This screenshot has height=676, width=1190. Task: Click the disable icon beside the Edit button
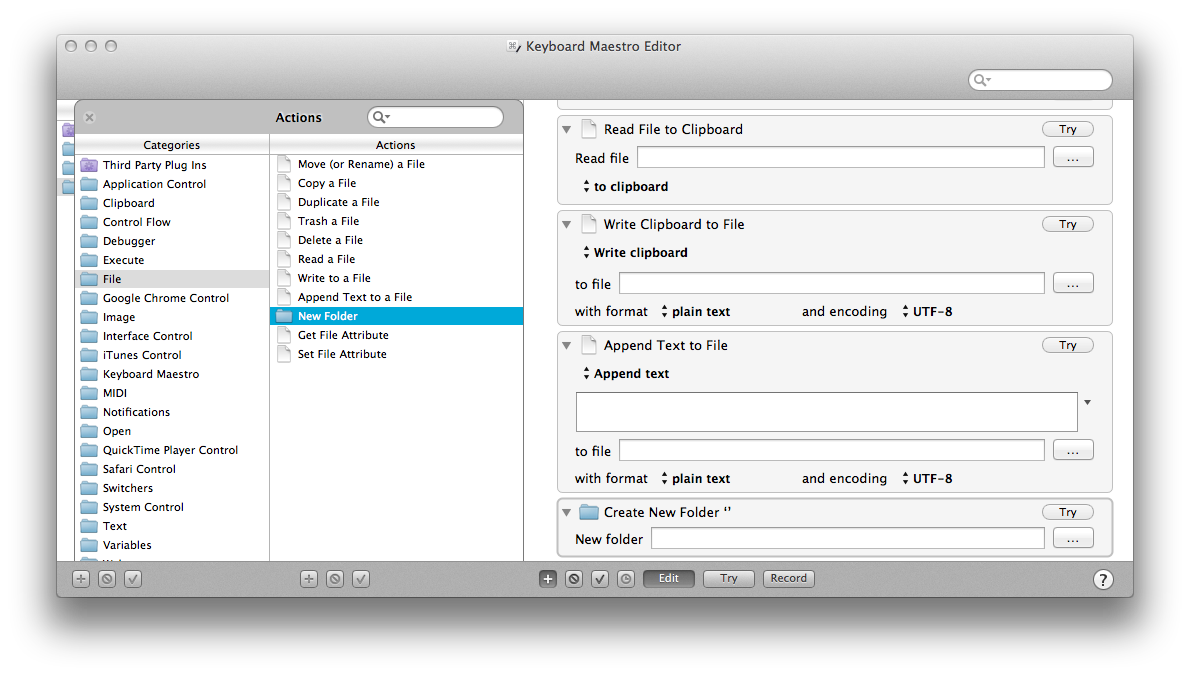click(x=574, y=579)
